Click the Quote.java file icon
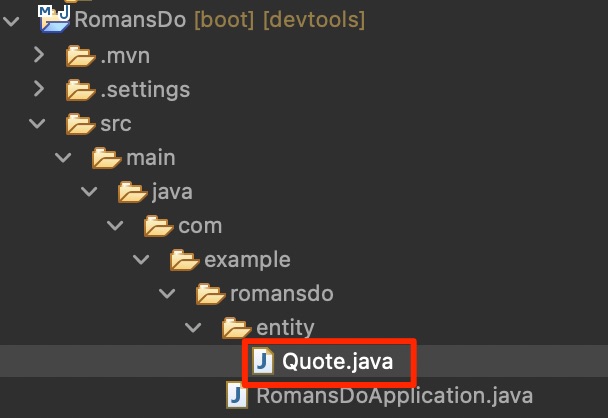Screen dimensions: 608x418 coord(262,362)
